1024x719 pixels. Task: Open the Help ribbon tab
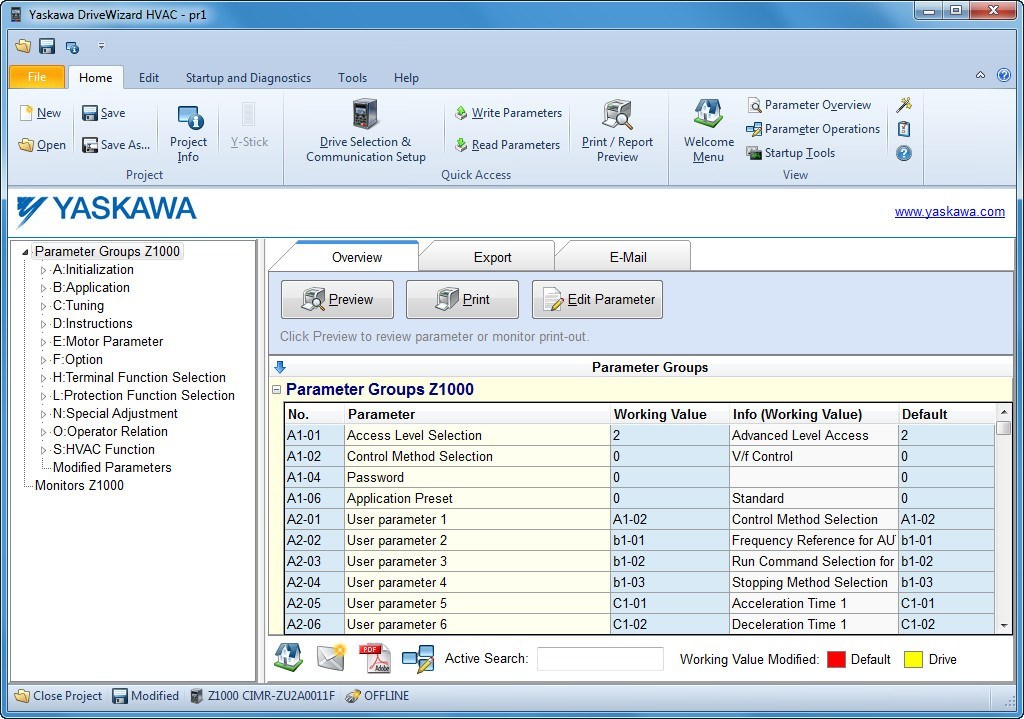(x=406, y=77)
